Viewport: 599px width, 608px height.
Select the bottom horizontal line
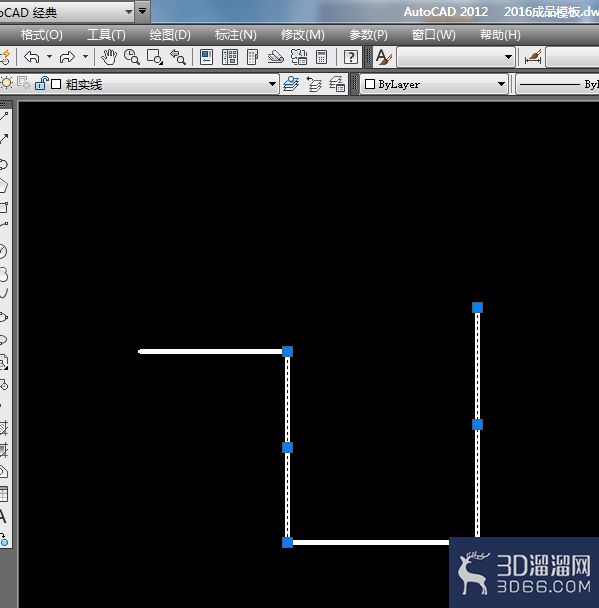370,542
